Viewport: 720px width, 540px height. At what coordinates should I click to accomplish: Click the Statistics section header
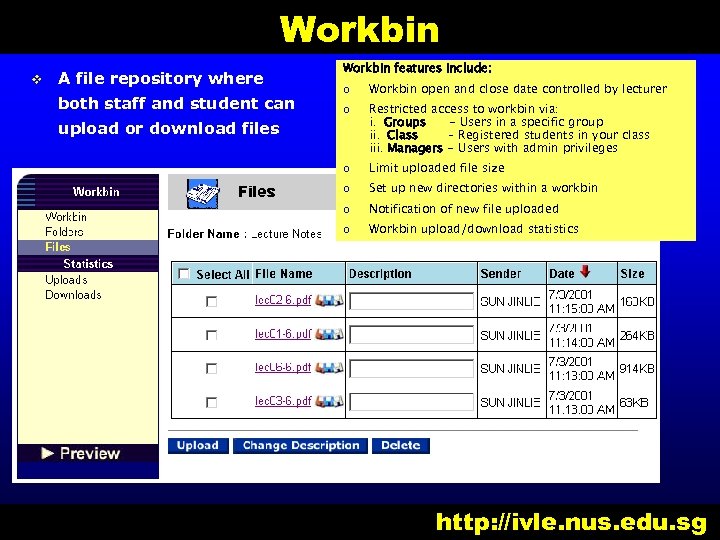[88, 264]
